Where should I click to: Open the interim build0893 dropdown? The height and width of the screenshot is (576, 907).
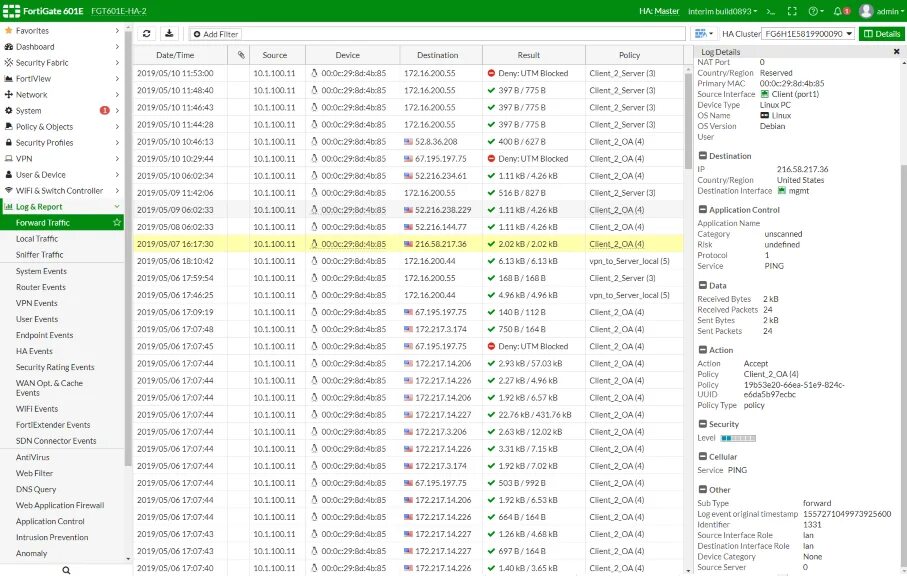coord(722,11)
